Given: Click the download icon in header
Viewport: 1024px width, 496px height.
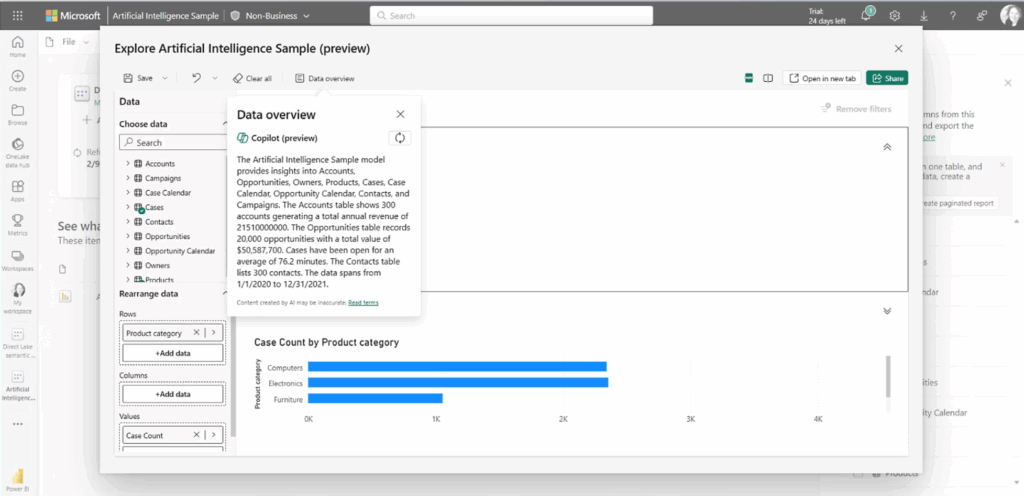Looking at the screenshot, I should pos(924,16).
